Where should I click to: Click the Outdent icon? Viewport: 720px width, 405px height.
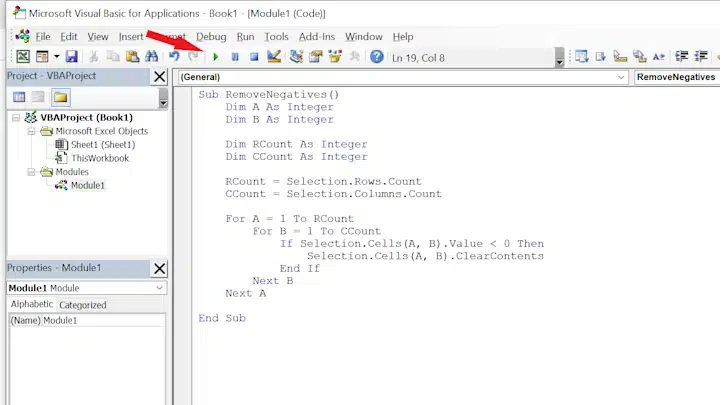(x=701, y=56)
